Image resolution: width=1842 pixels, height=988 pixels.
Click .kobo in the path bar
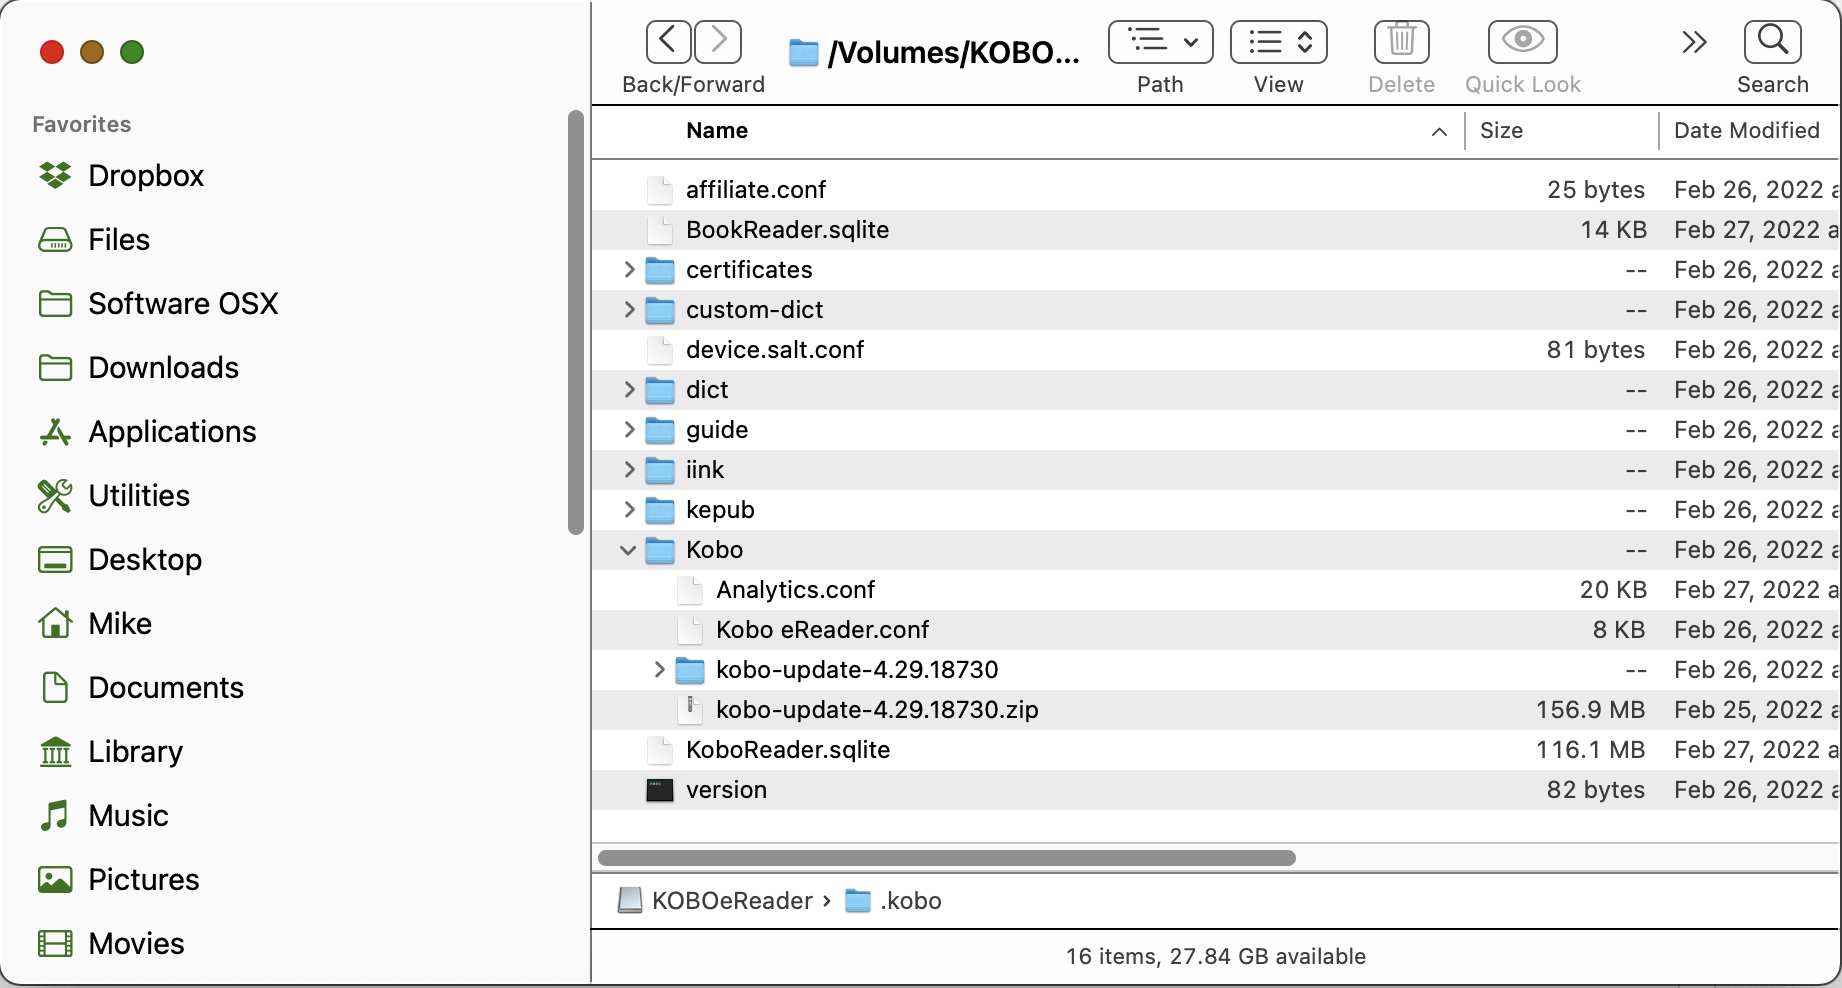point(911,901)
